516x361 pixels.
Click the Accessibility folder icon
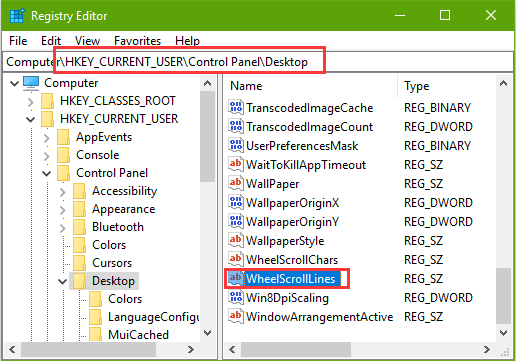coord(79,191)
